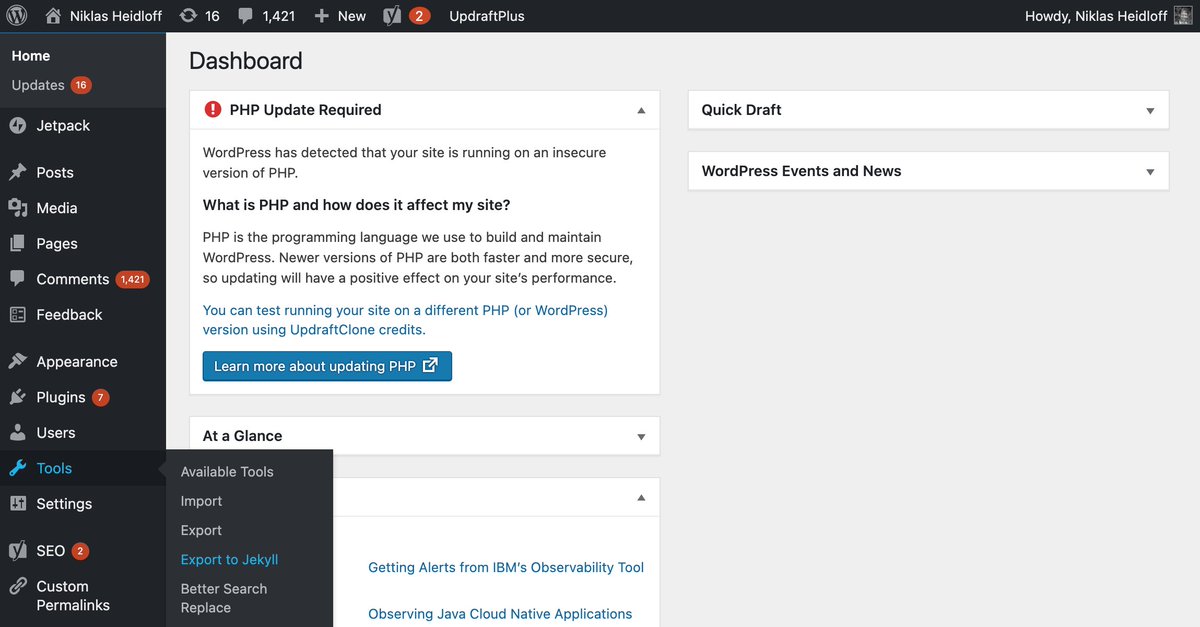The image size is (1200, 627).
Task: Click the comments bubble icon in admin bar
Action: (x=246, y=16)
